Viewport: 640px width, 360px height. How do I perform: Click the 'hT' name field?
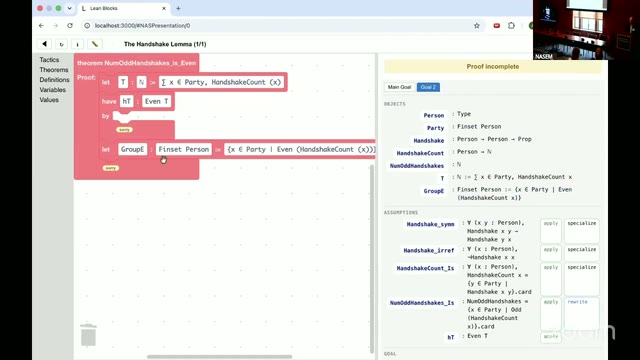[127, 101]
